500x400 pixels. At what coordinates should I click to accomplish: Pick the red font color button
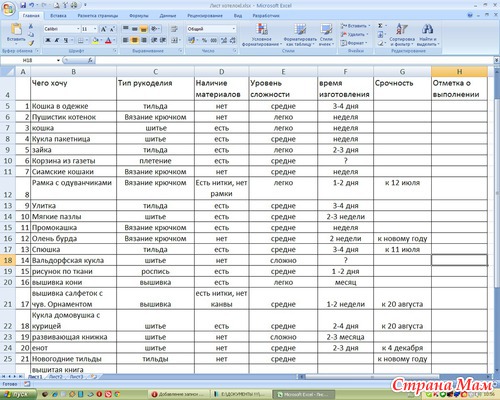tap(108, 40)
